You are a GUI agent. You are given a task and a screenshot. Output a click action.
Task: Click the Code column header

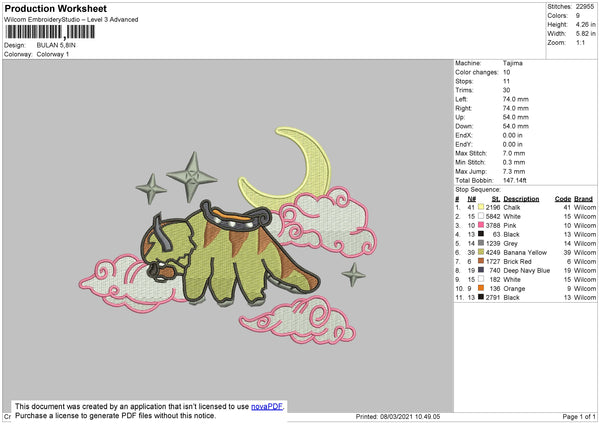[562, 199]
